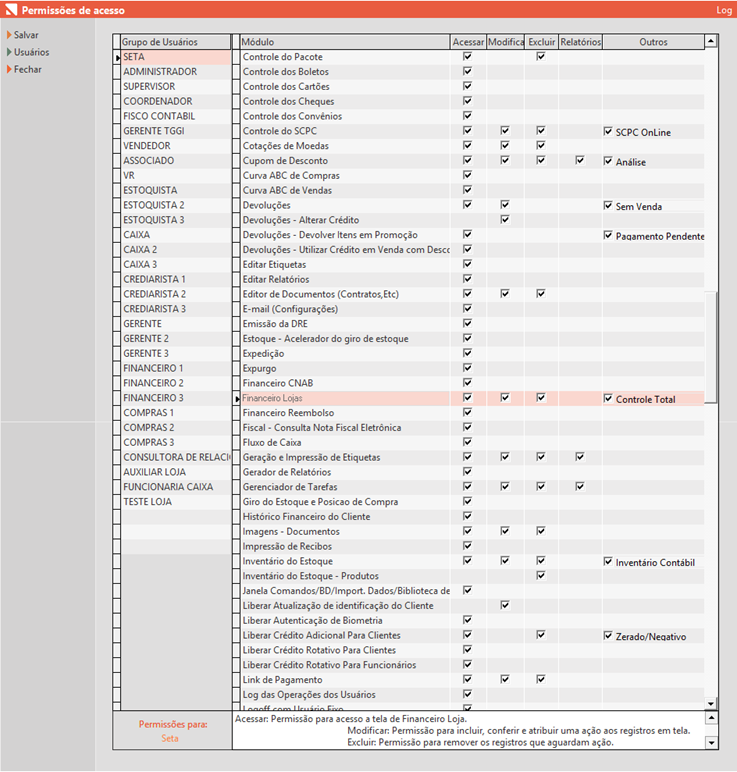Viewport: 737px width, 772px height.
Task: Click the Grupo de Usuários column header
Action: (175, 42)
